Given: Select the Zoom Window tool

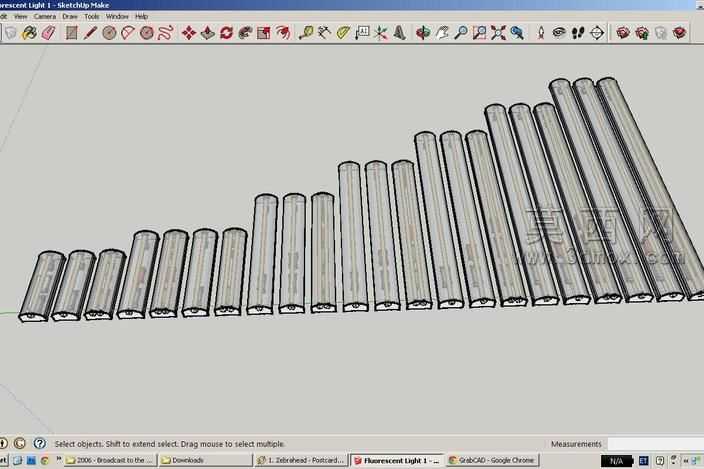Looking at the screenshot, I should [480, 33].
